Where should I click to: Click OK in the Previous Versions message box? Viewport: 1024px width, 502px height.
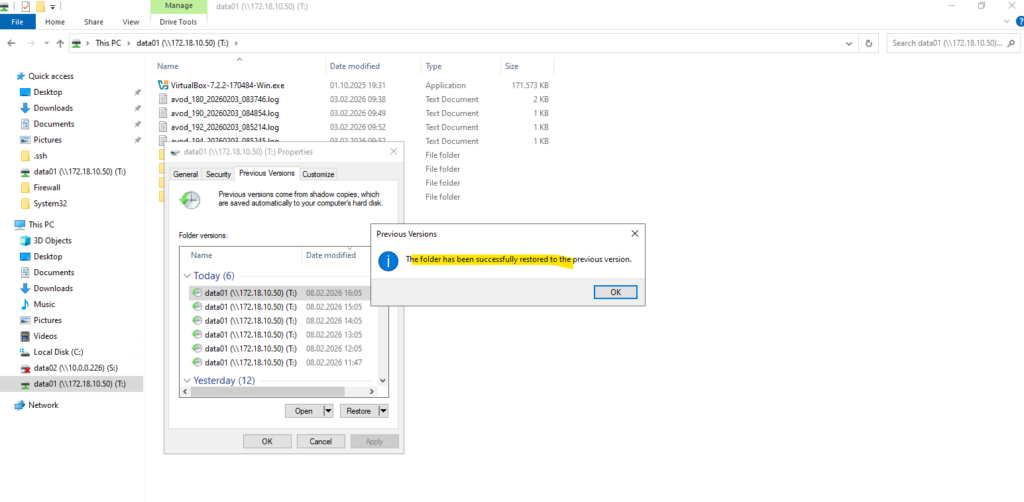615,292
